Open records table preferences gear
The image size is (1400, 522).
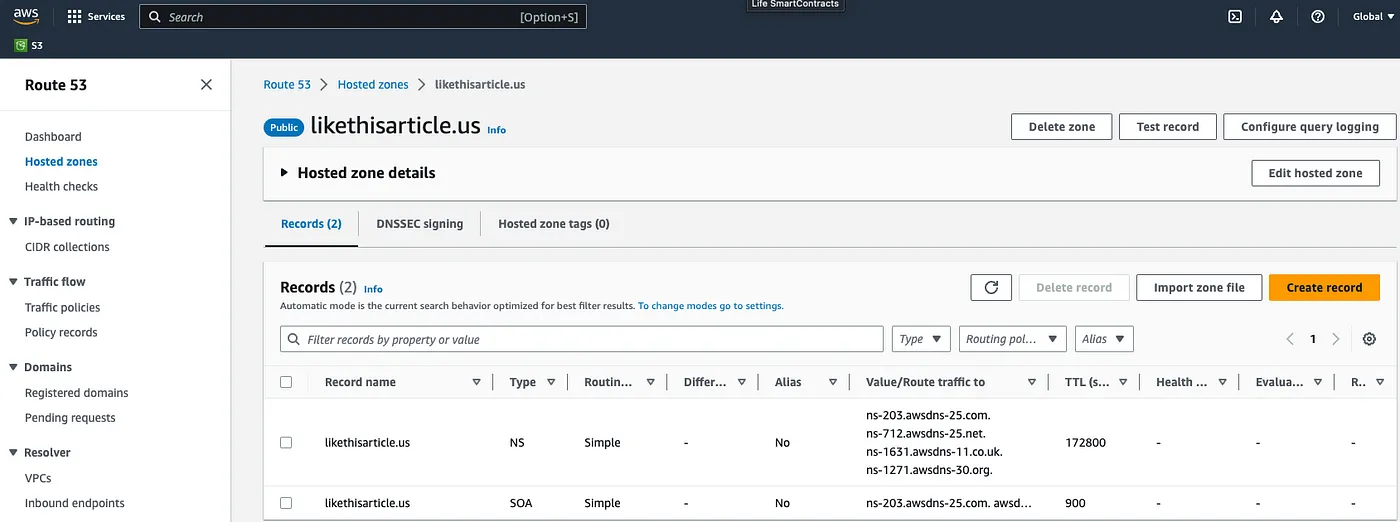click(1369, 339)
